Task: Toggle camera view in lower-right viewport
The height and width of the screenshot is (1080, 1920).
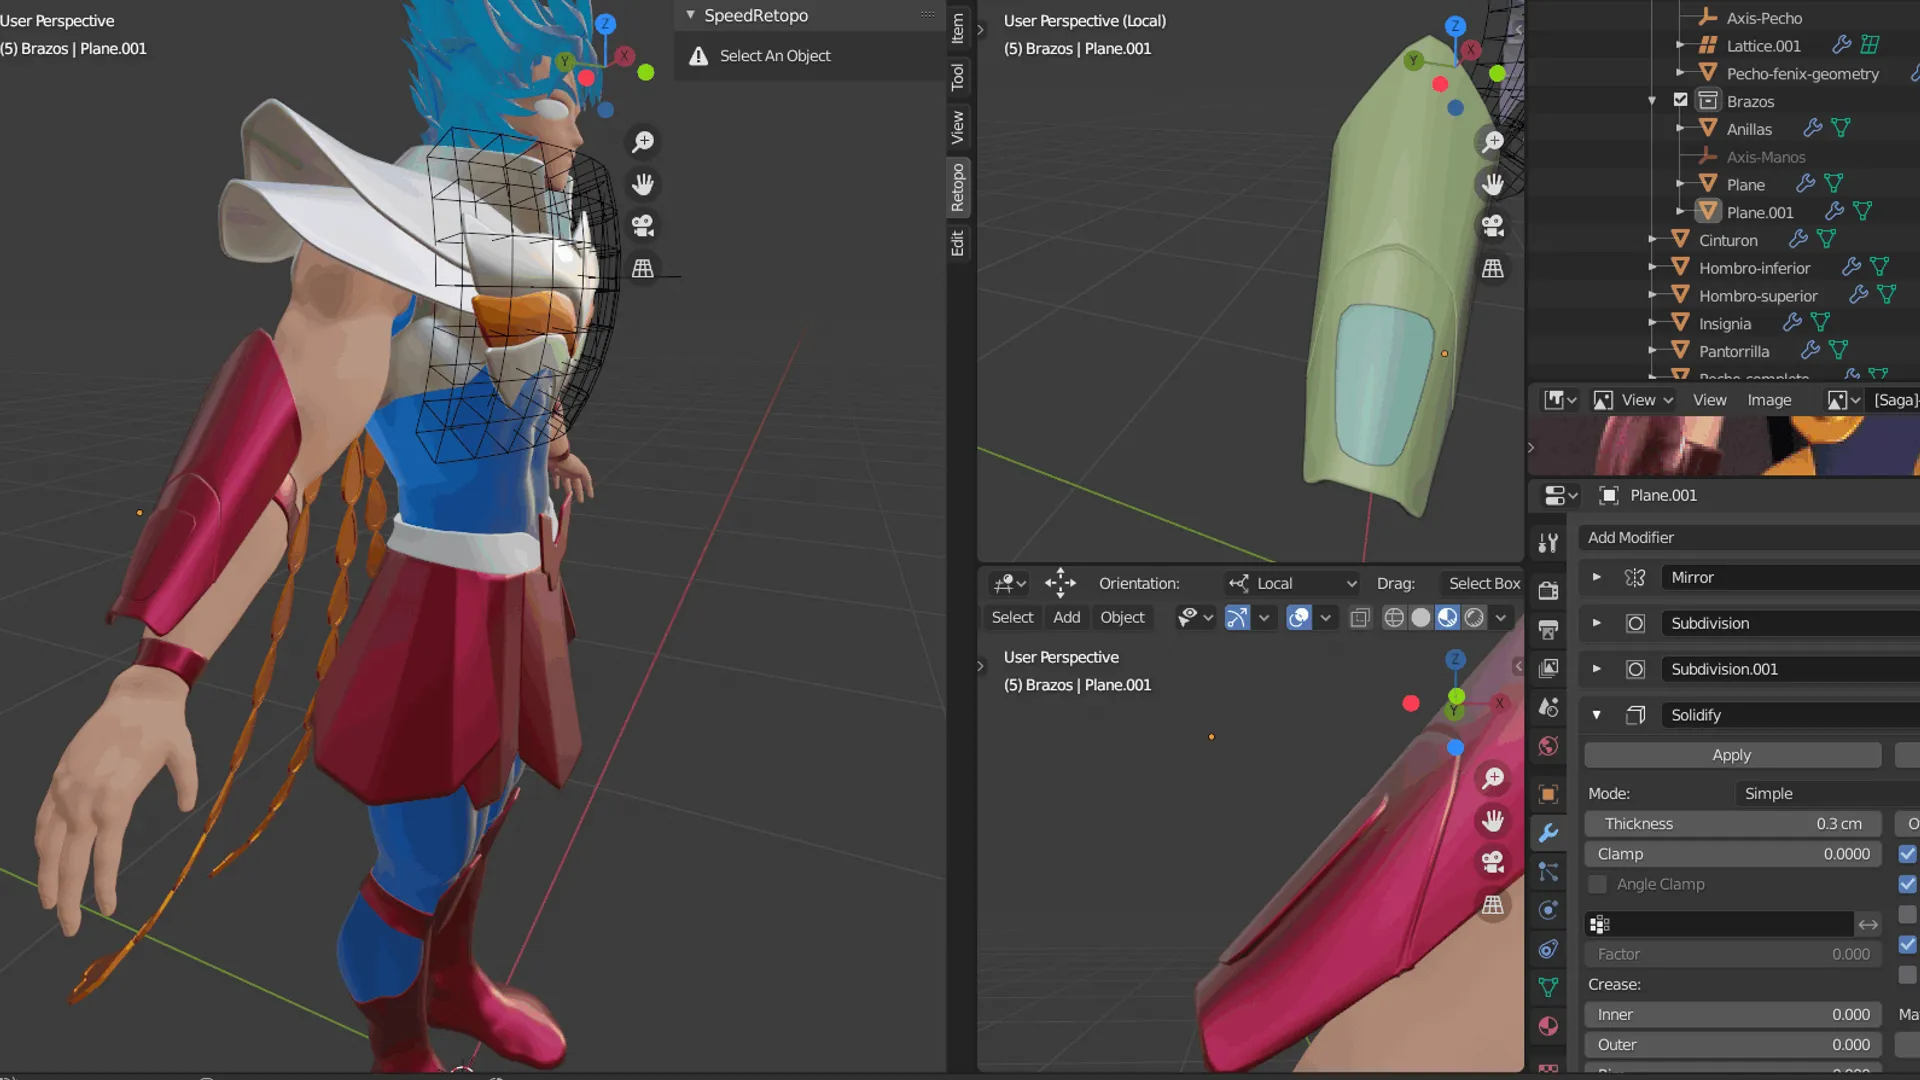Action: (1493, 863)
